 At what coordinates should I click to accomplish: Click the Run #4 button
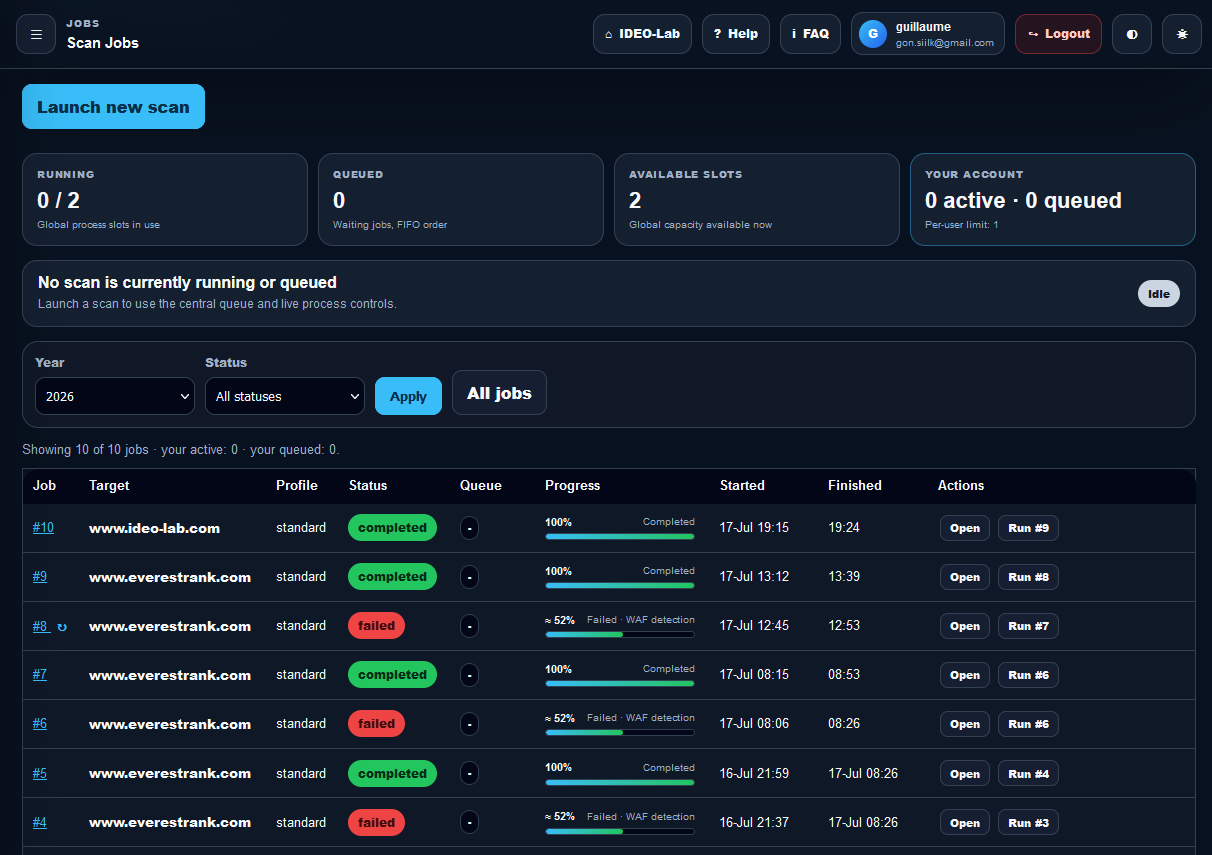coord(1028,773)
